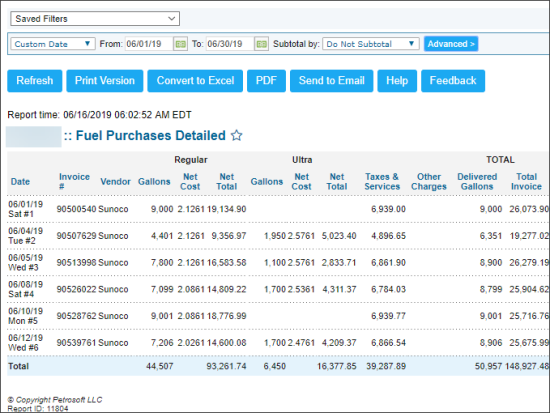This screenshot has width=550, height=413.
Task: Click the Advanced filter button
Action: coord(451,44)
